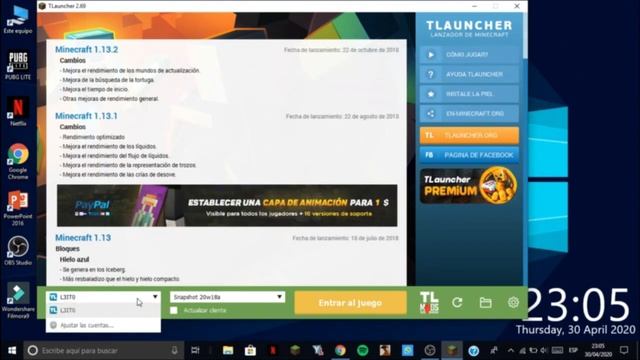This screenshot has height=360, width=640.
Task: Open the Snapshot 20w18a version dropdown
Action: 227,297
